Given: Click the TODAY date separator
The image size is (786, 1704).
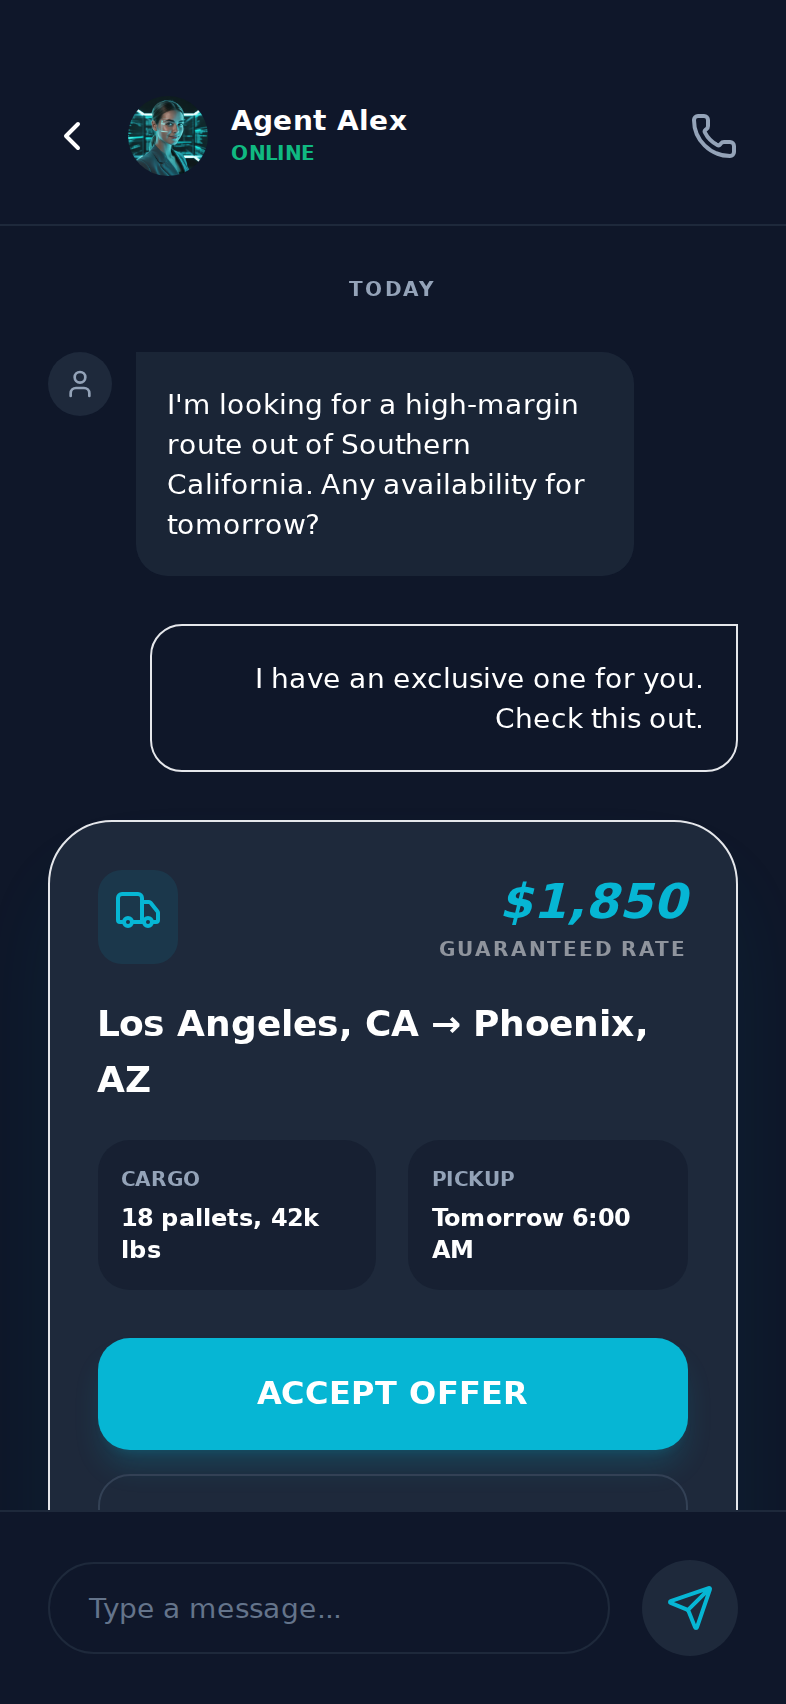Looking at the screenshot, I should [392, 289].
